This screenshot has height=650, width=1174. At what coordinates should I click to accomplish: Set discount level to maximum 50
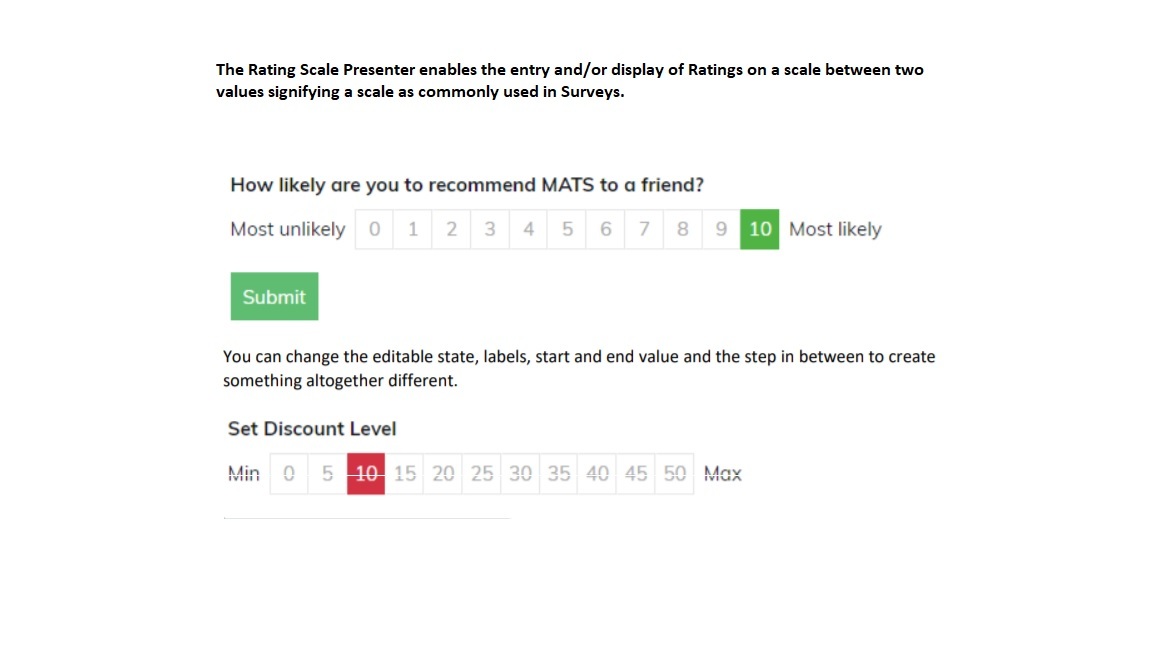point(675,474)
